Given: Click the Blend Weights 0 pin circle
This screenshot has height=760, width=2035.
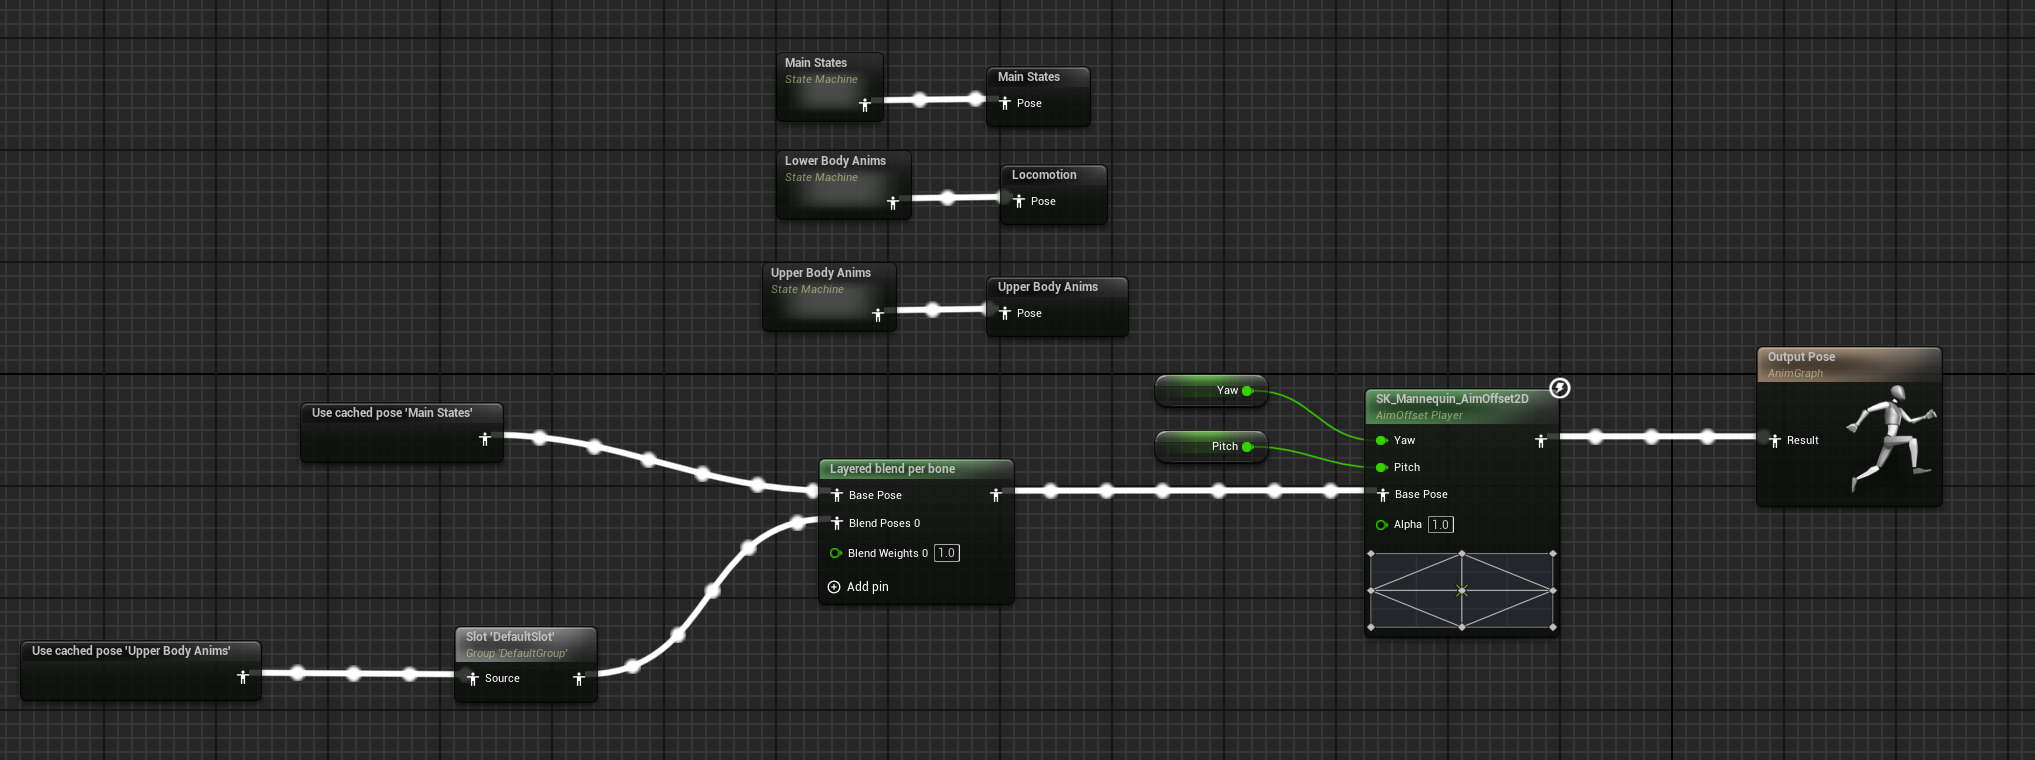Looking at the screenshot, I should [x=835, y=553].
